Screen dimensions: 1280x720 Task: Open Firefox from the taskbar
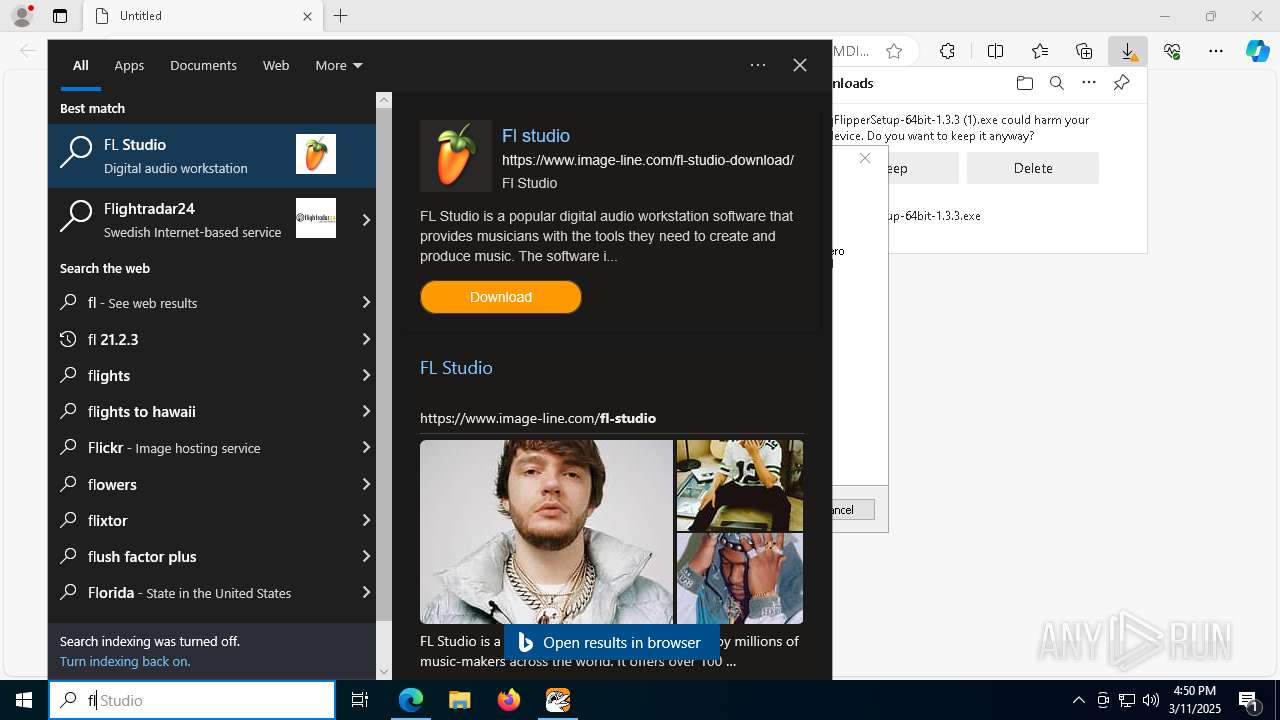(509, 700)
